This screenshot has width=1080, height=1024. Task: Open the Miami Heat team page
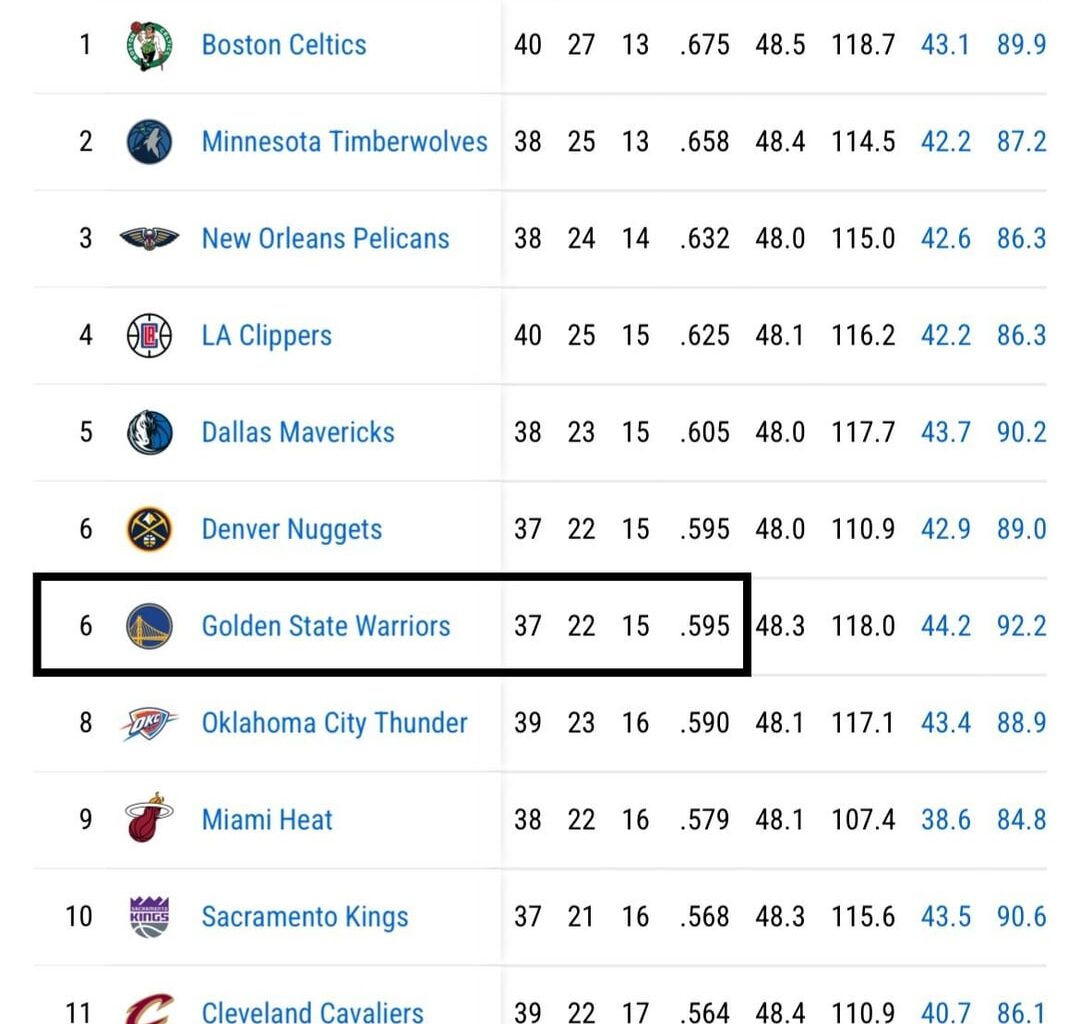click(266, 819)
